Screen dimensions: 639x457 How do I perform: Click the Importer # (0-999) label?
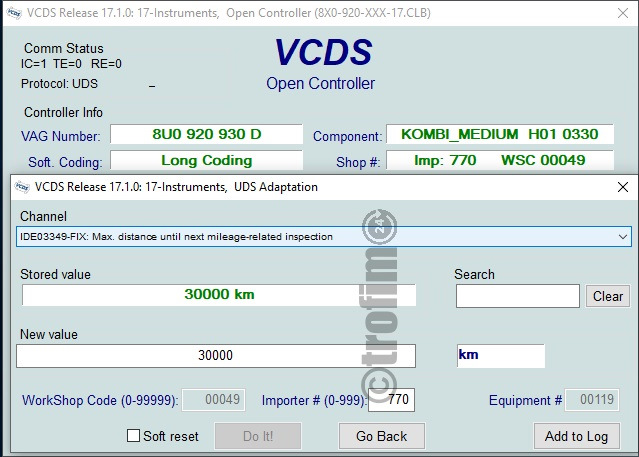point(314,400)
